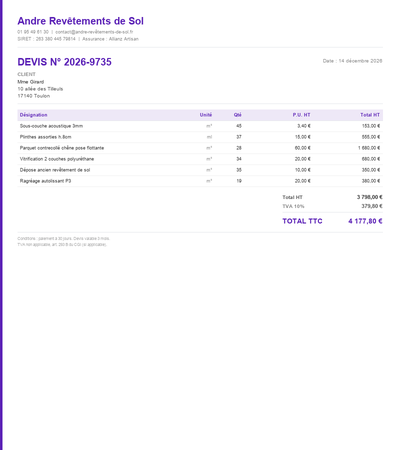This screenshot has height=450, width=400.
Task: Click the Parquet contrecollé chêne line item
Action: (x=62, y=148)
